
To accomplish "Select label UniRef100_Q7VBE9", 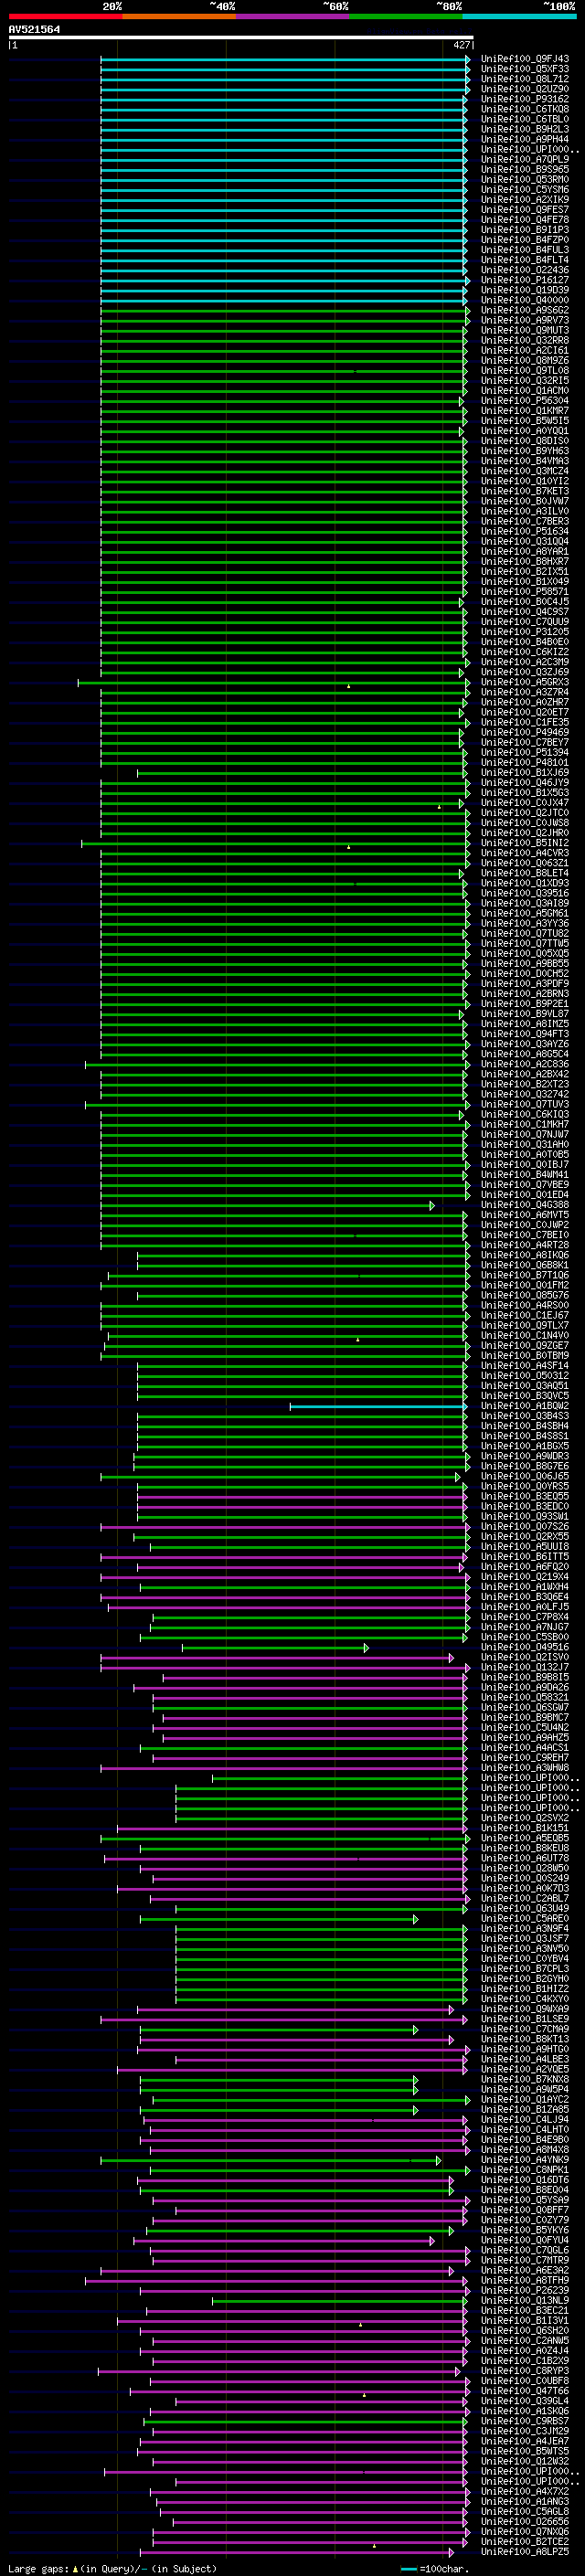I will point(524,1184).
